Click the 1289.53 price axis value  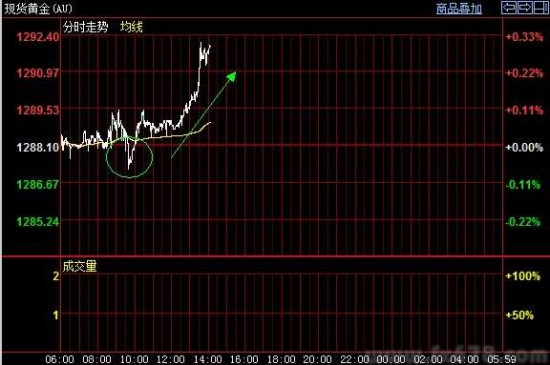click(x=38, y=110)
